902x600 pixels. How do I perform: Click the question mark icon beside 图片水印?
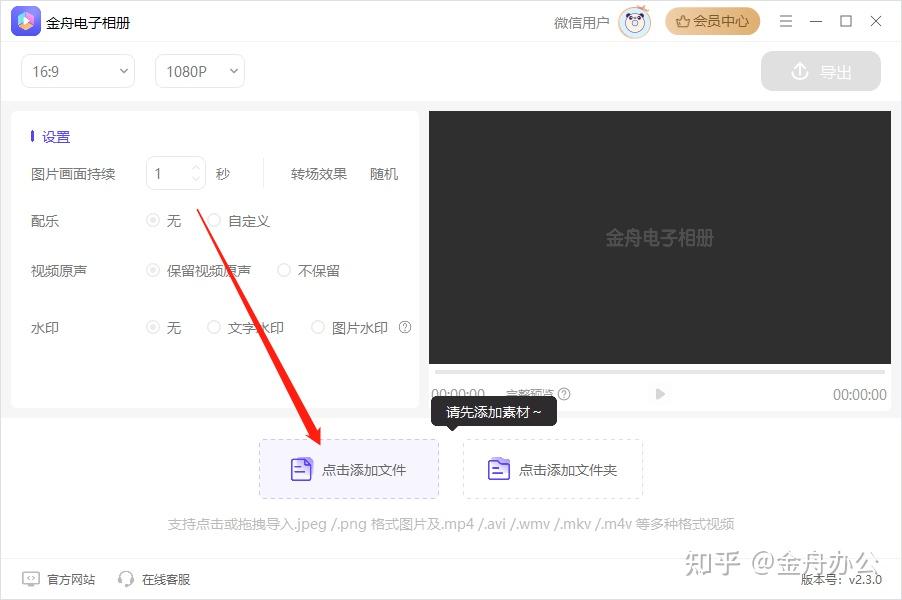click(404, 327)
